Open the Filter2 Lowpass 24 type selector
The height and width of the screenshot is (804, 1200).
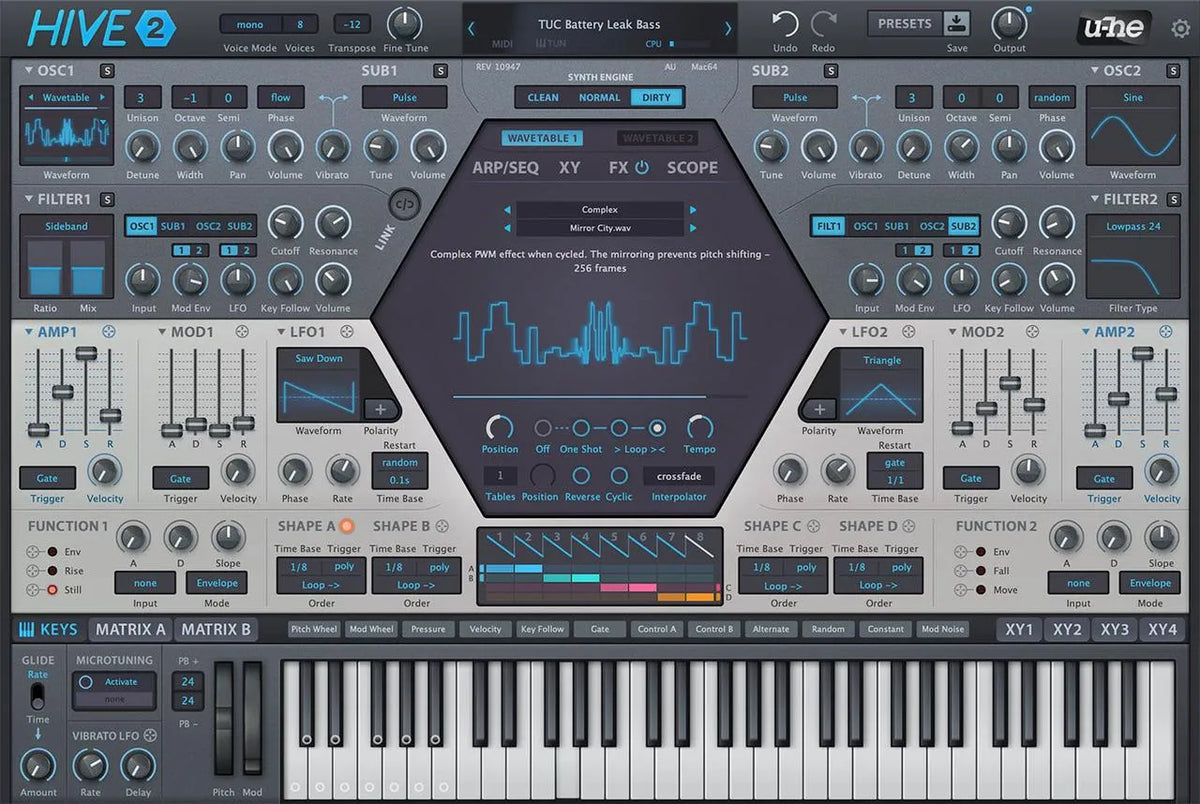1133,226
